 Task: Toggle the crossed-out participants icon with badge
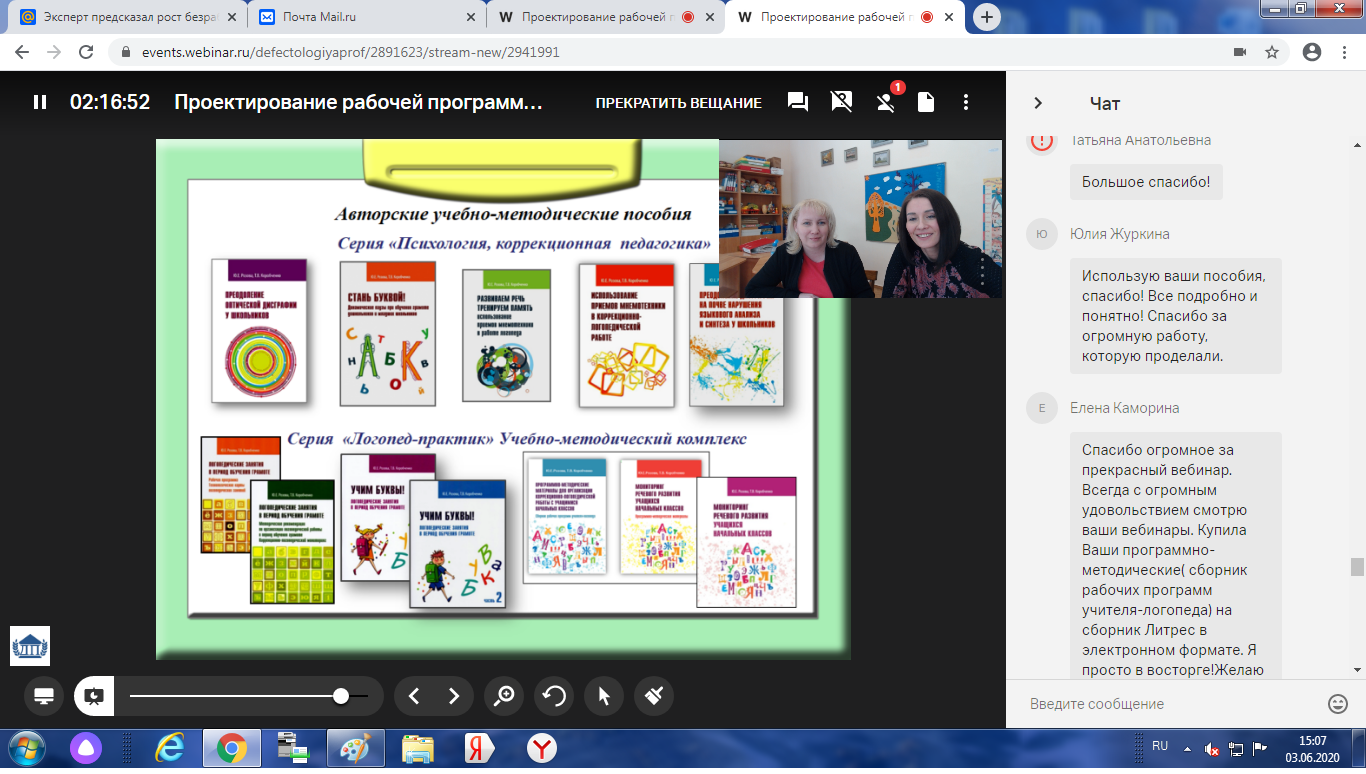click(885, 102)
